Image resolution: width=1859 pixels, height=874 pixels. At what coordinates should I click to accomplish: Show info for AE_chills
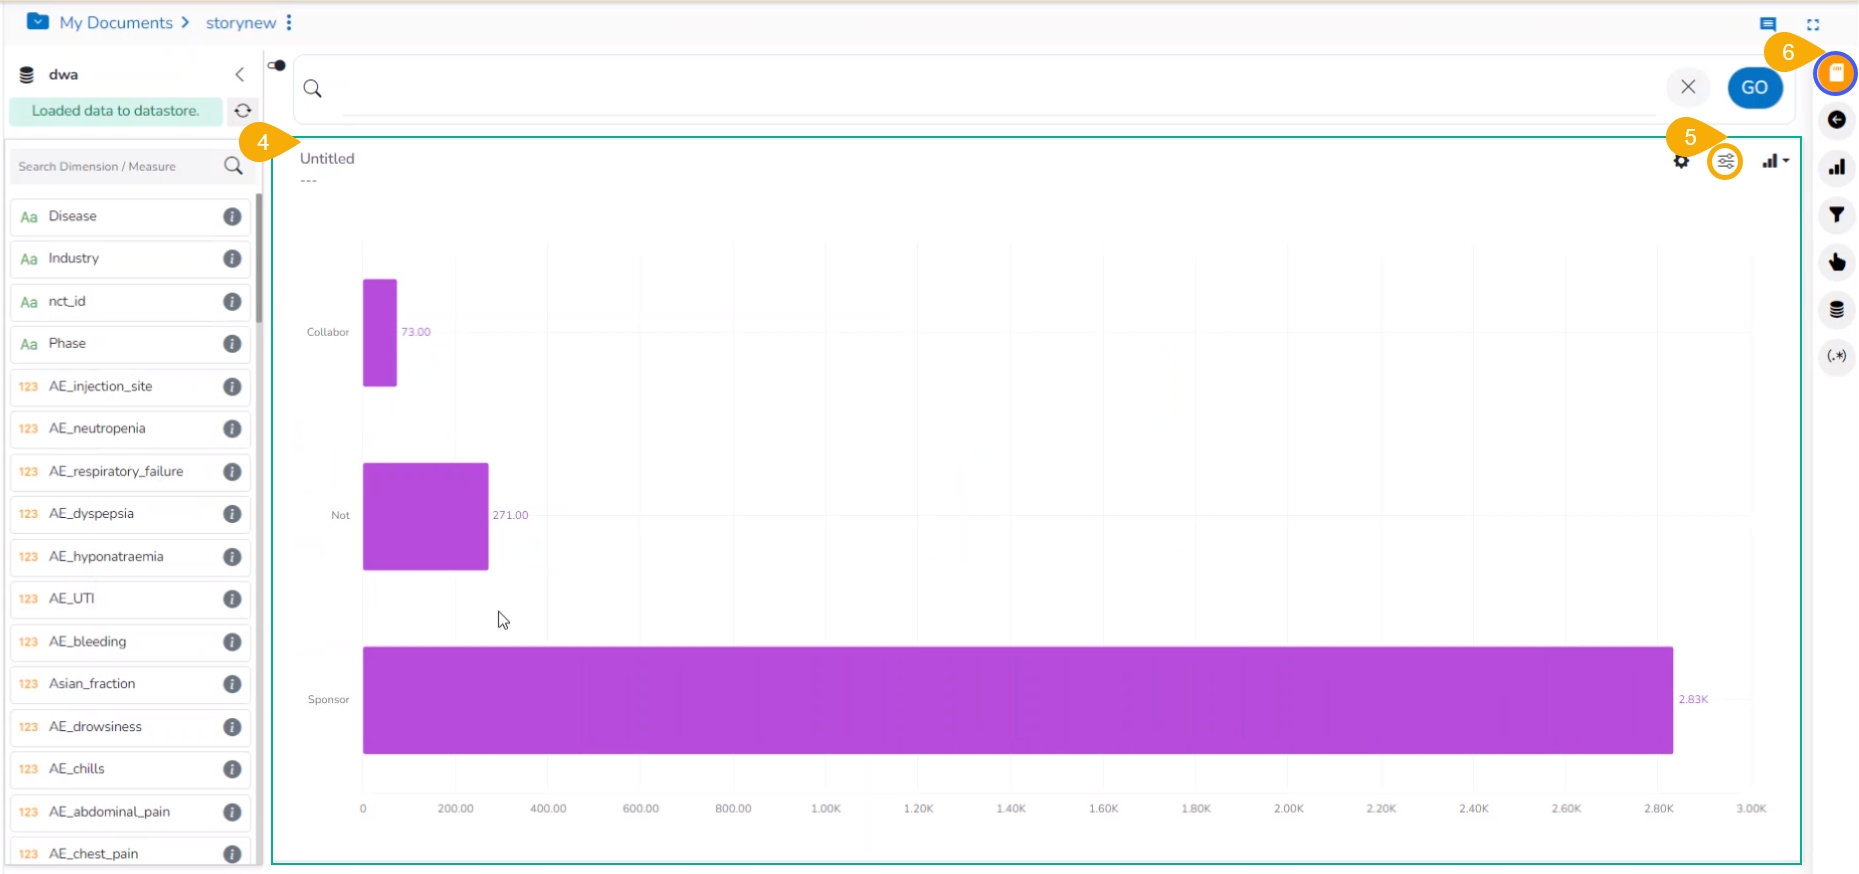[232, 769]
